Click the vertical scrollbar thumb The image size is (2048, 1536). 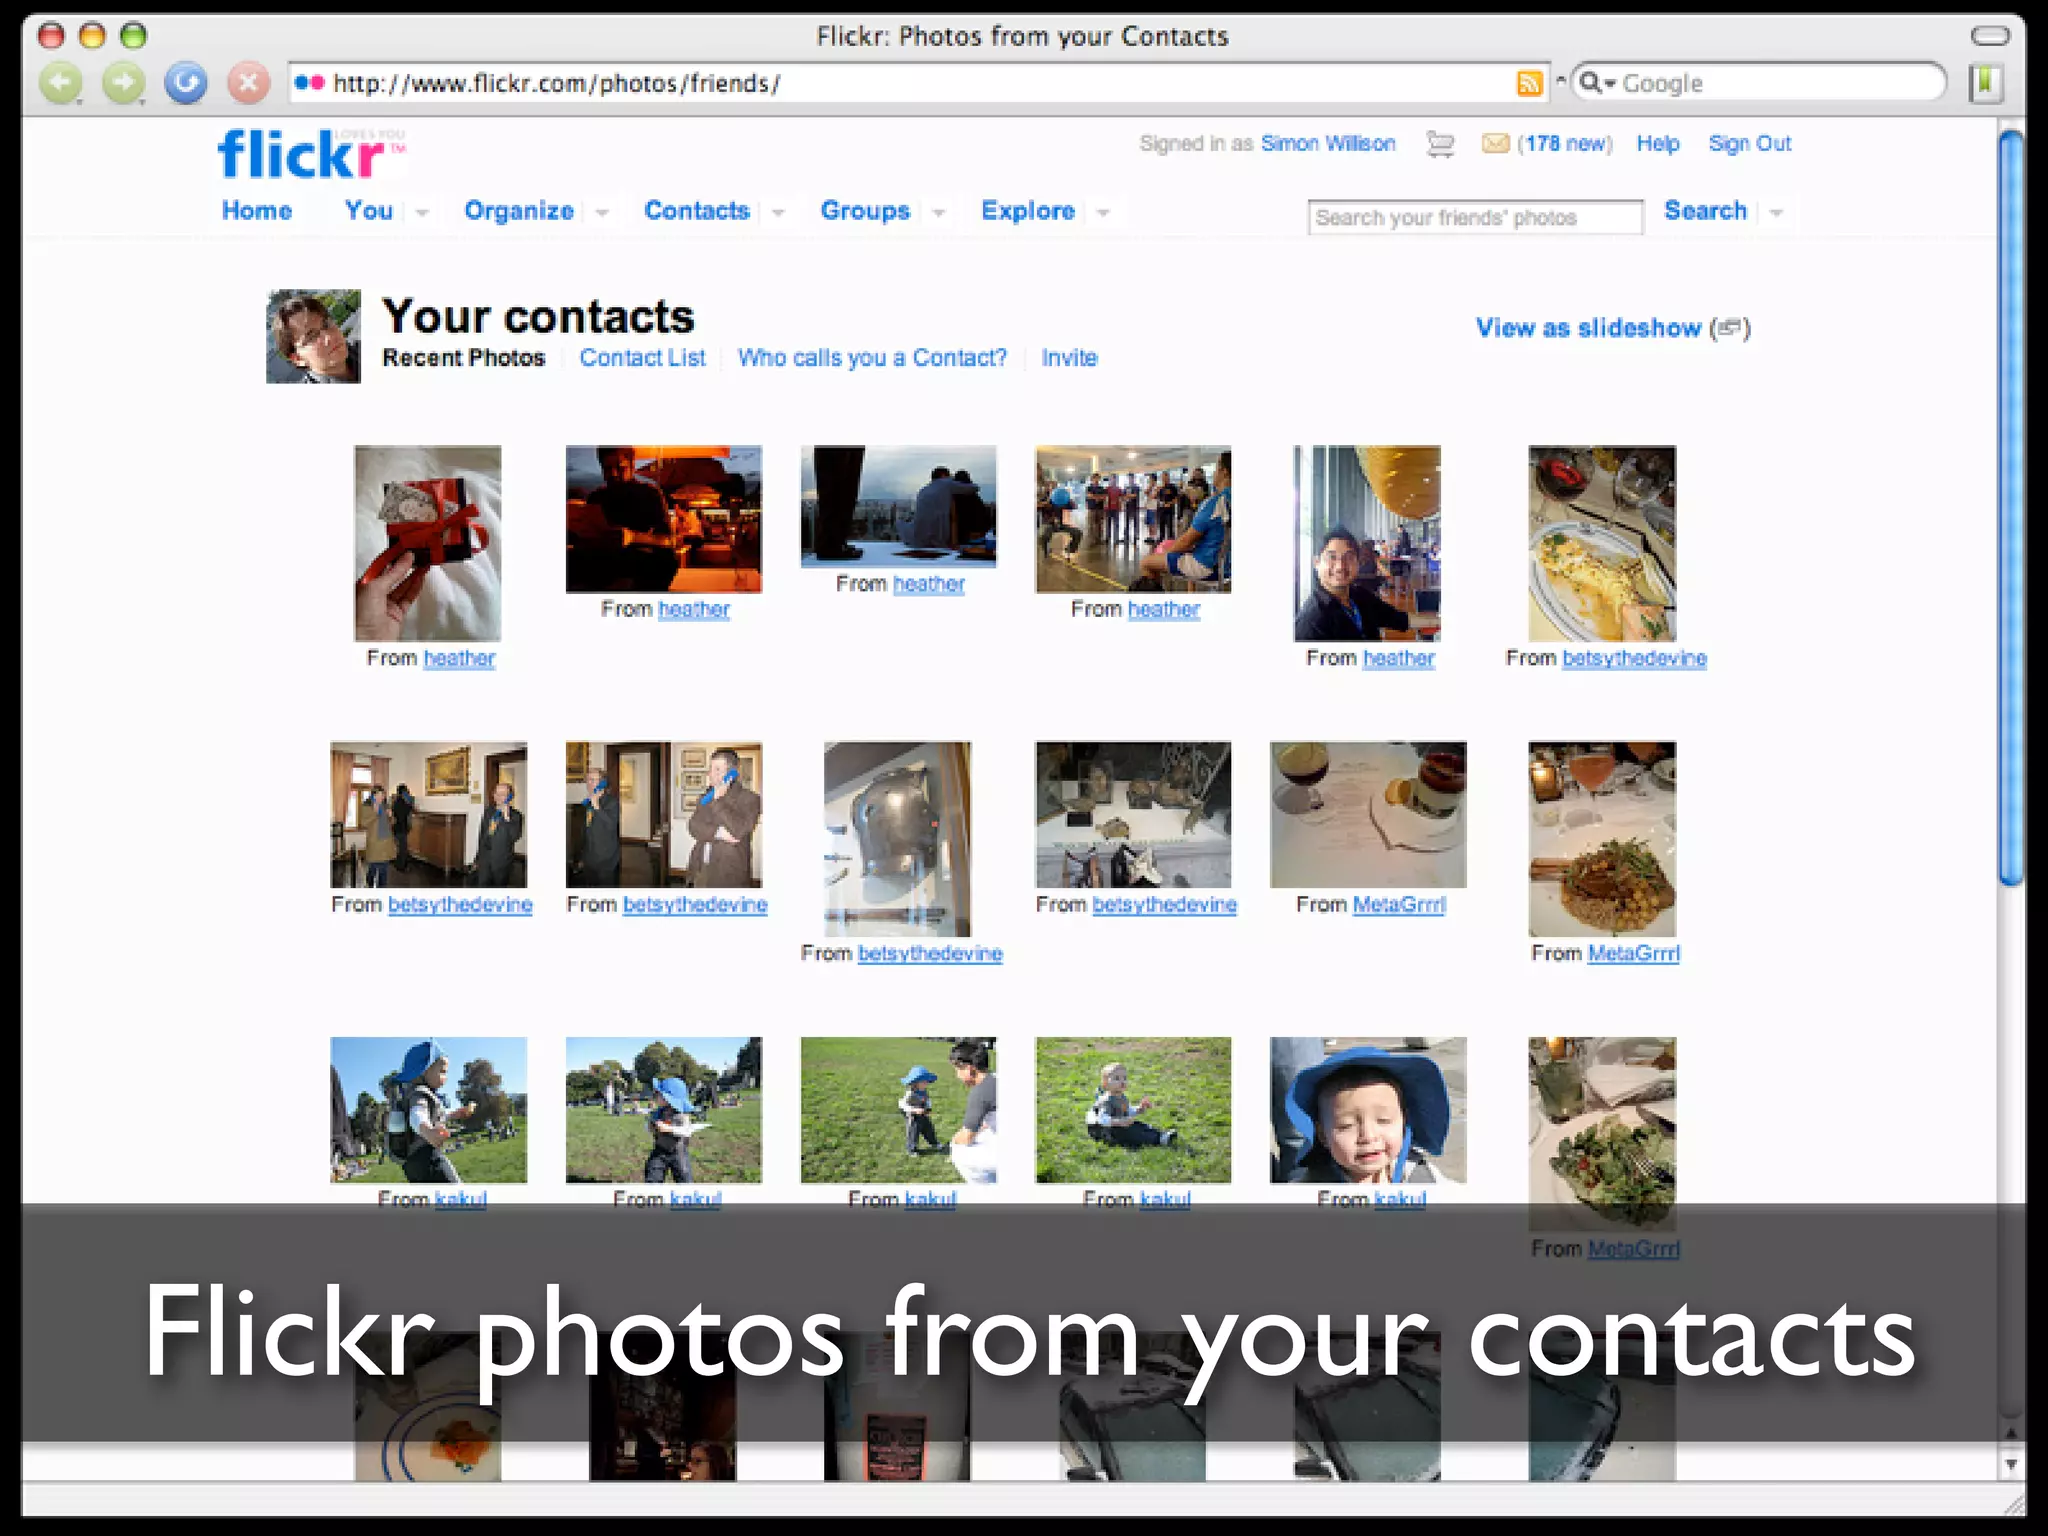[x=2010, y=508]
